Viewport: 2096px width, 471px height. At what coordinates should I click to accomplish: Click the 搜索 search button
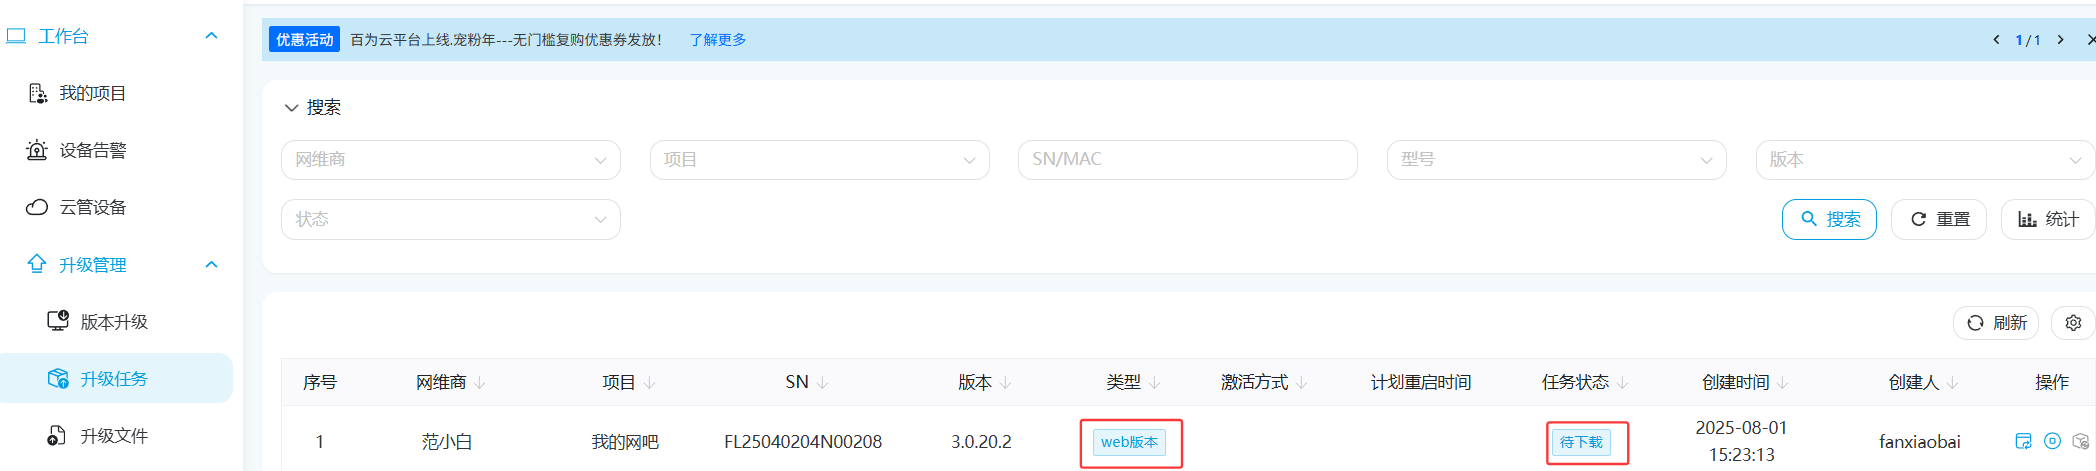click(1829, 219)
